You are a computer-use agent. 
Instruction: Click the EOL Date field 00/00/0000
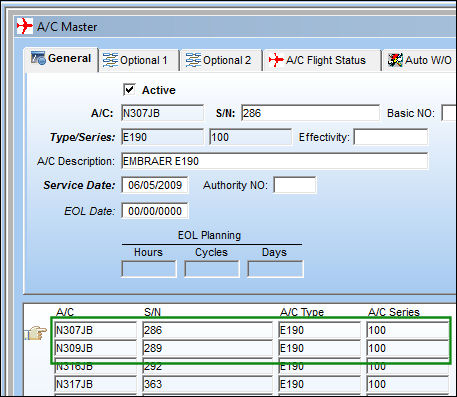click(155, 211)
